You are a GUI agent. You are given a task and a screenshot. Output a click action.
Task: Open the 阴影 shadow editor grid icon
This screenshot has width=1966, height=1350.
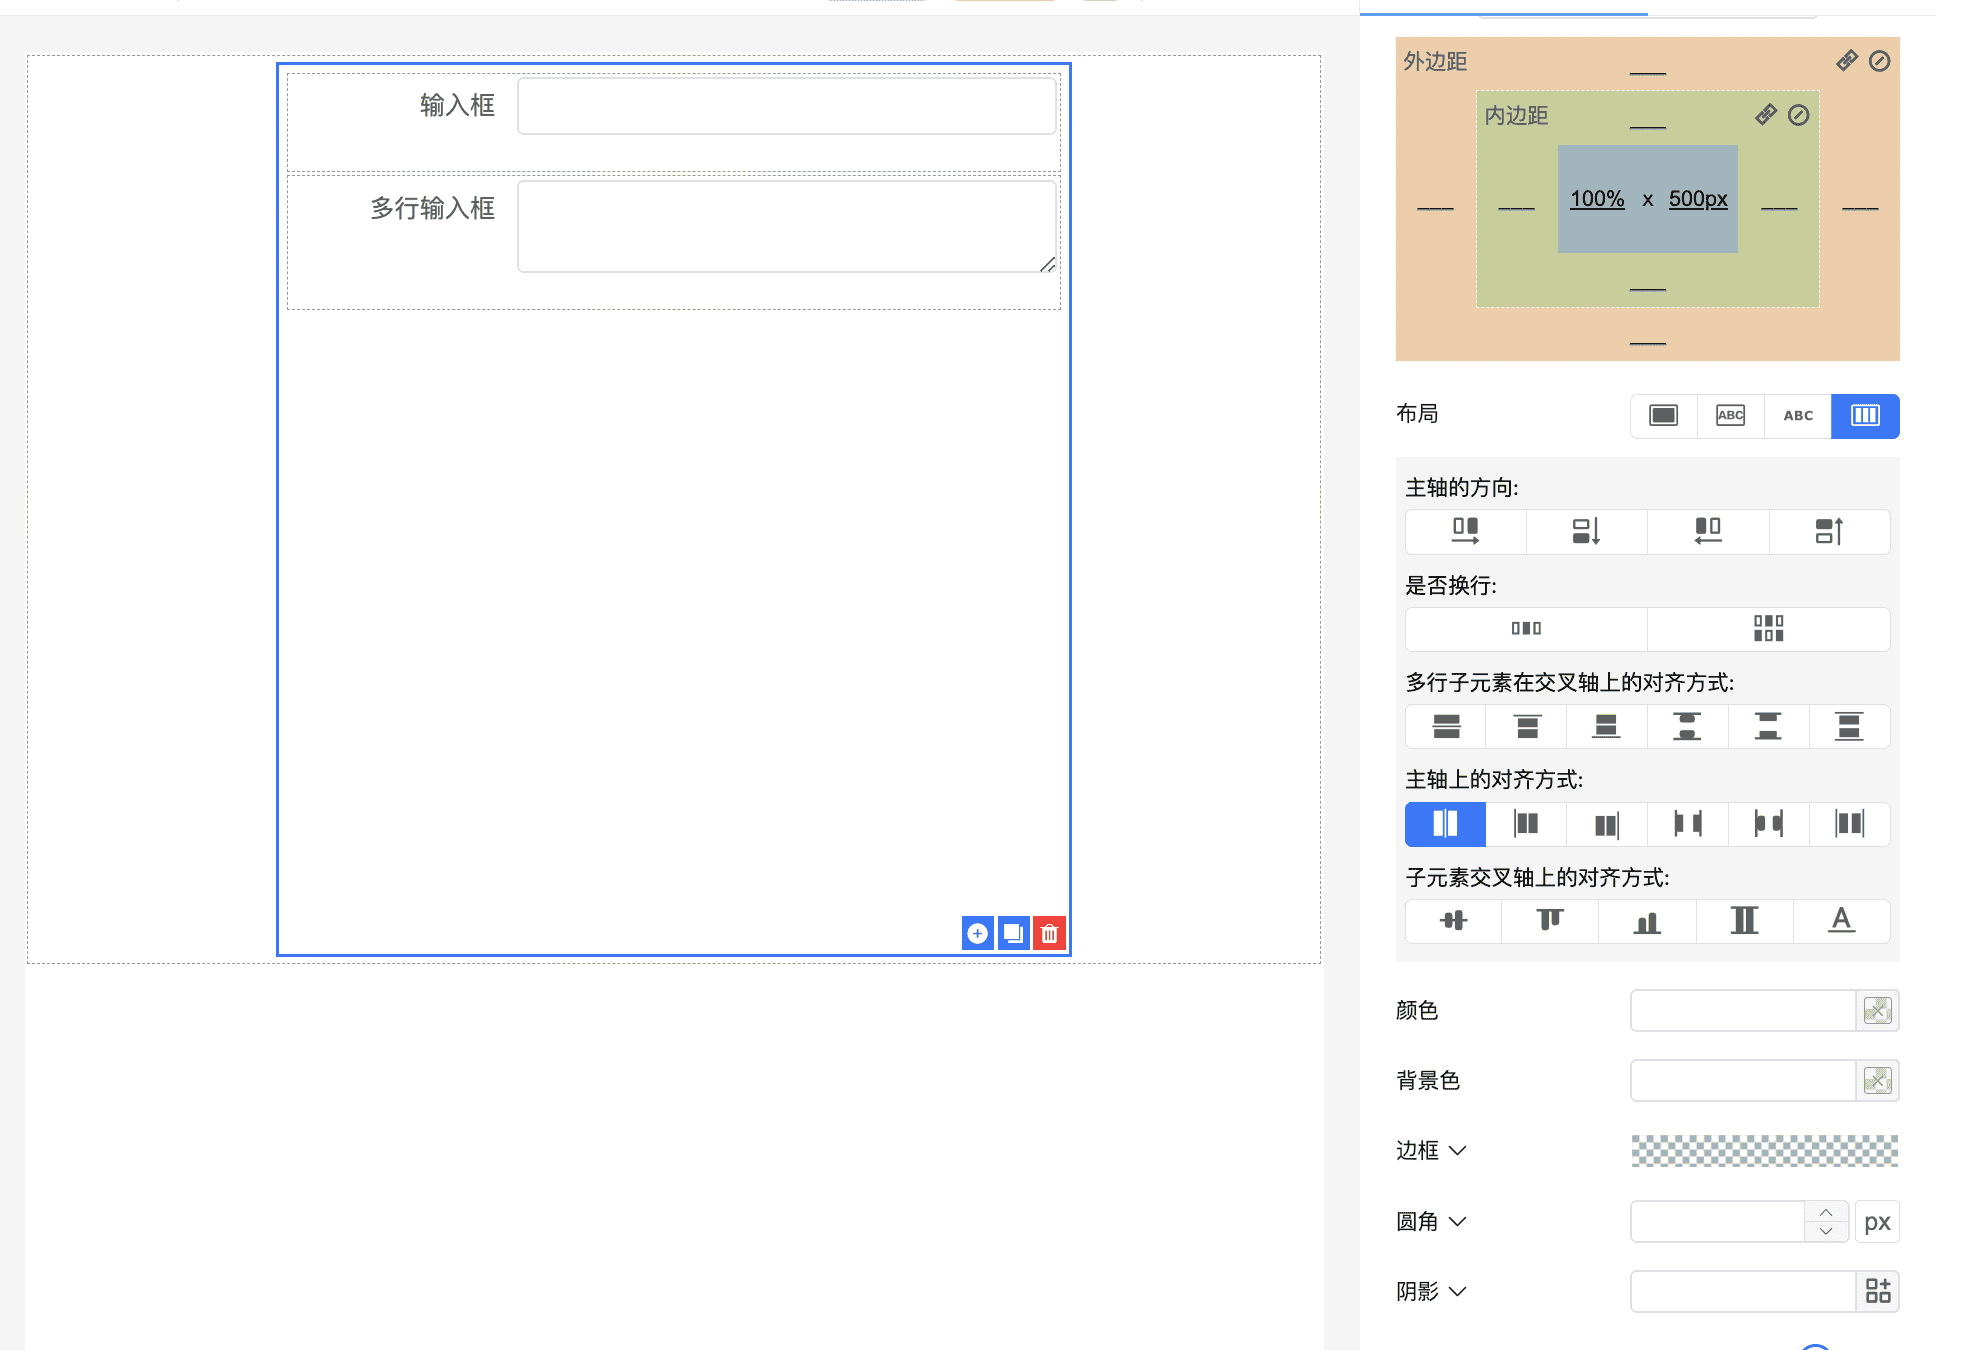coord(1877,1291)
